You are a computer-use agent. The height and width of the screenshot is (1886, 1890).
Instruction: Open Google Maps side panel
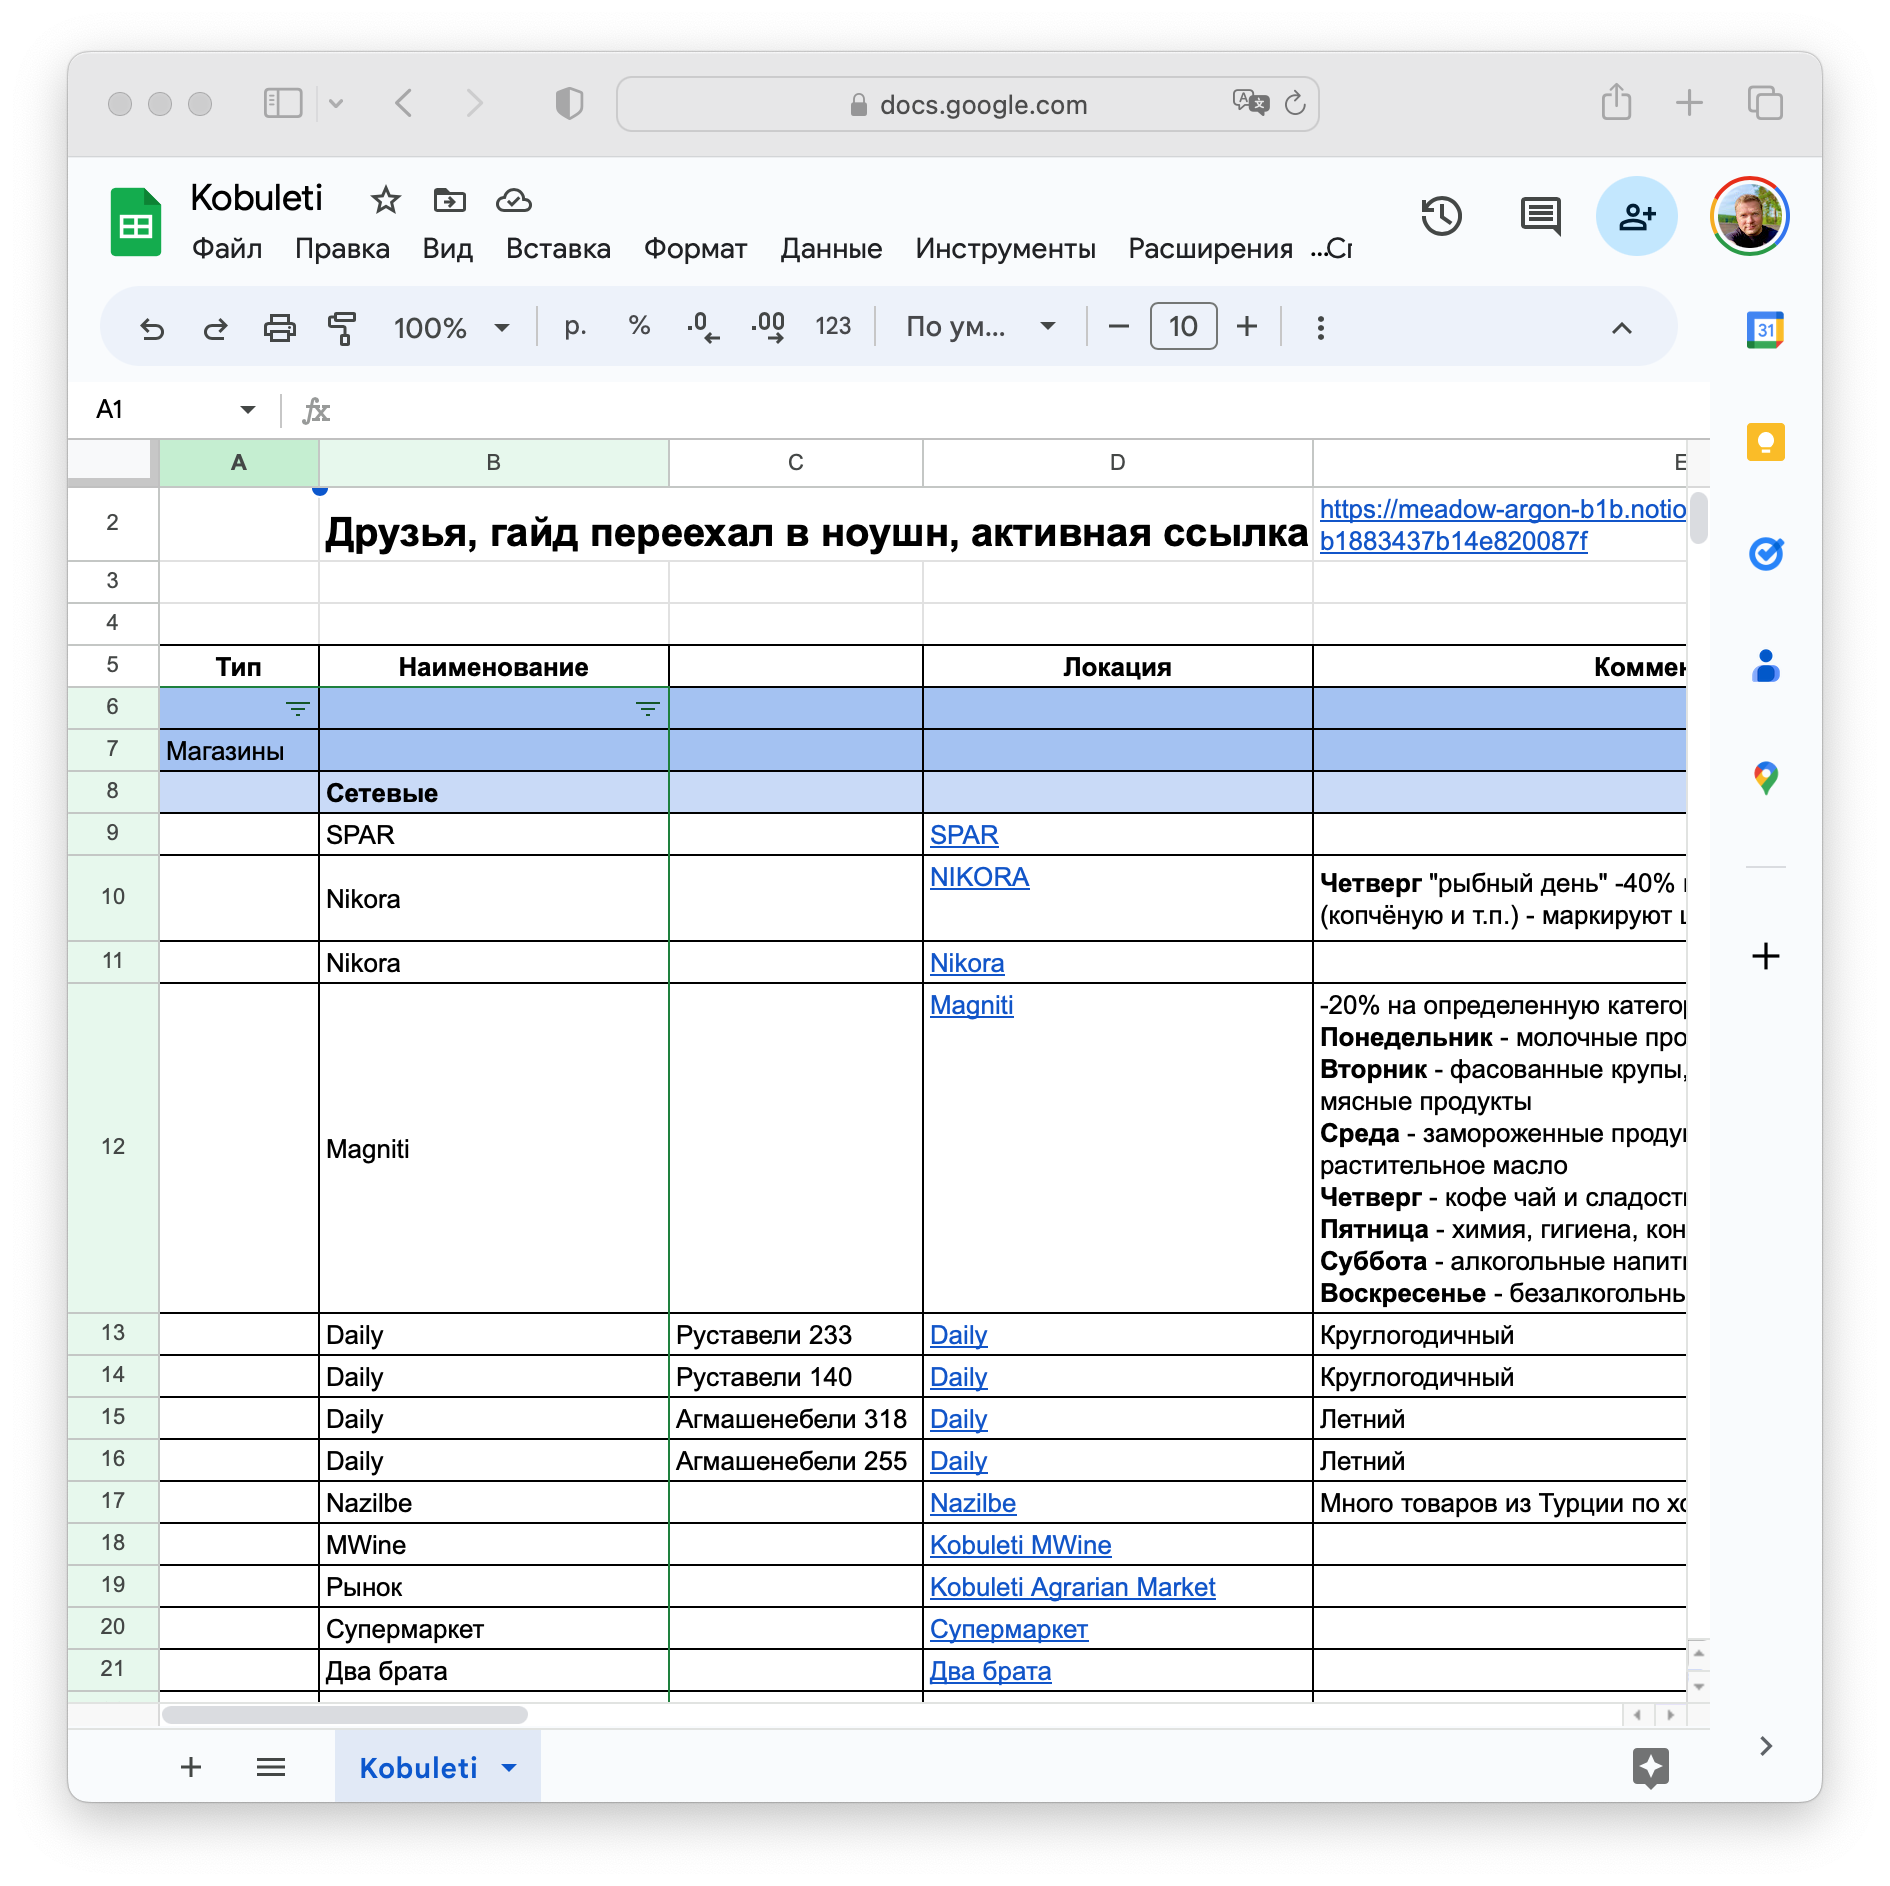tap(1766, 778)
